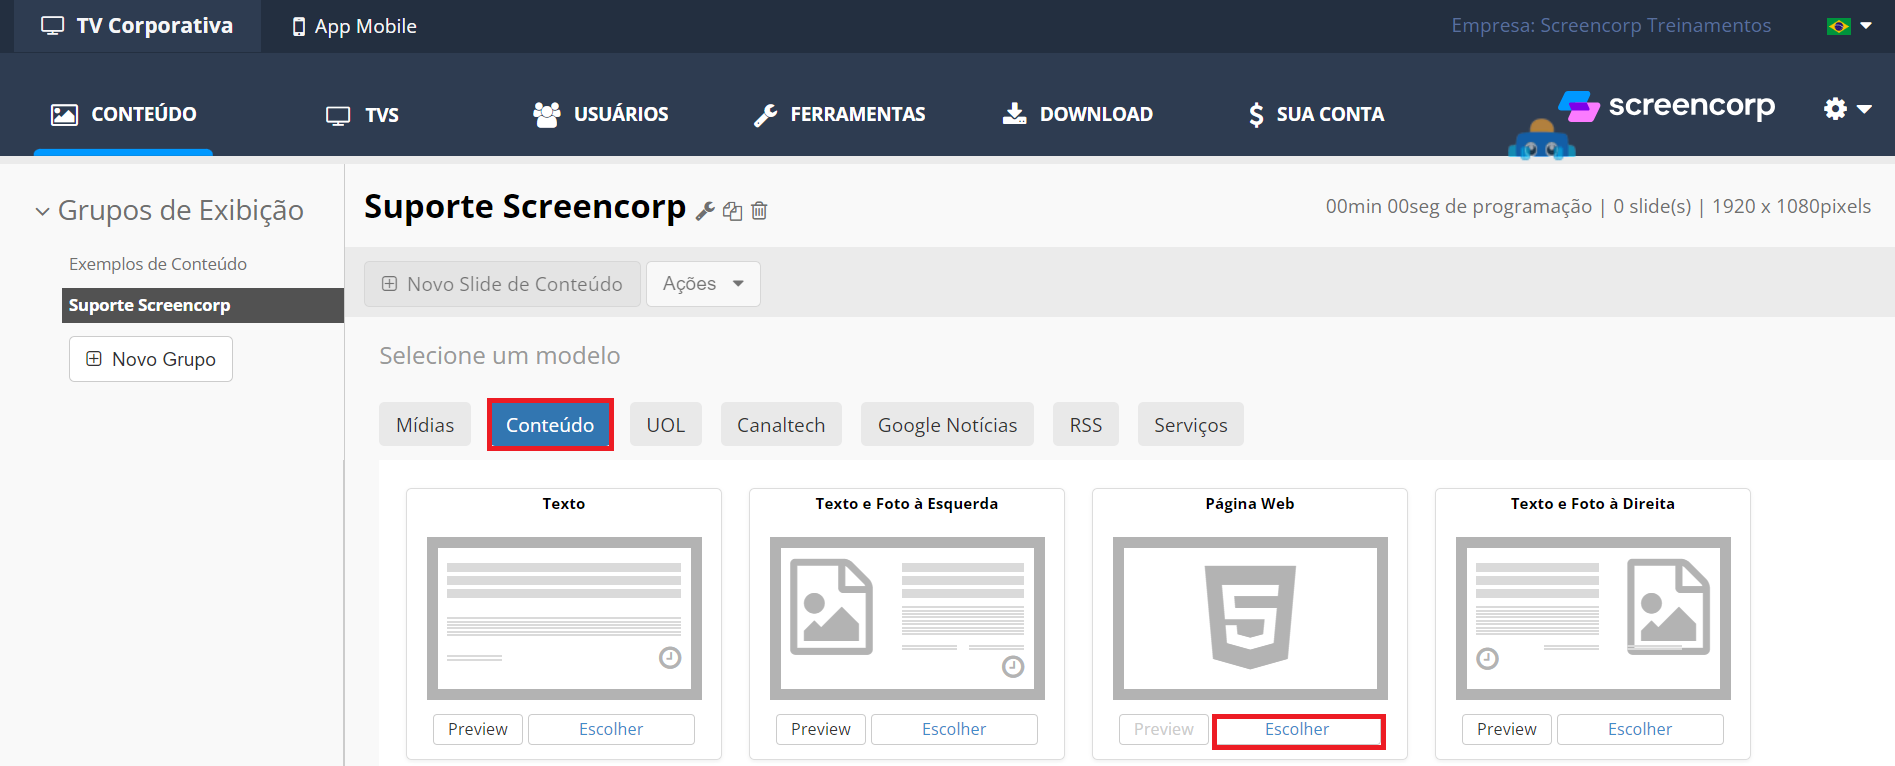Open the FERRAMENTAS menu
Image resolution: width=1895 pixels, height=766 pixels.
pos(840,114)
